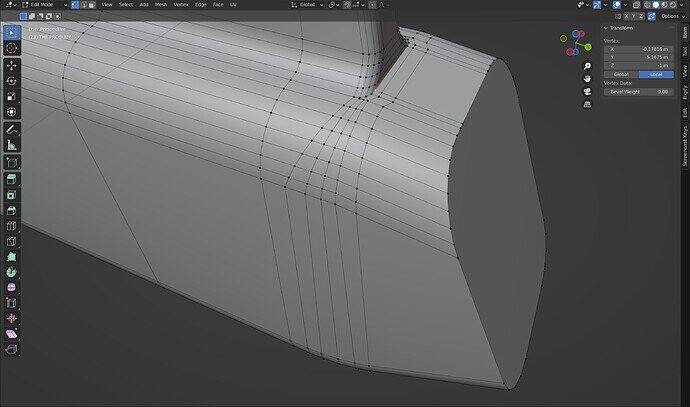This screenshot has height=407, width=690.
Task: Select the Rotate tool
Action: pyautogui.click(x=12, y=81)
